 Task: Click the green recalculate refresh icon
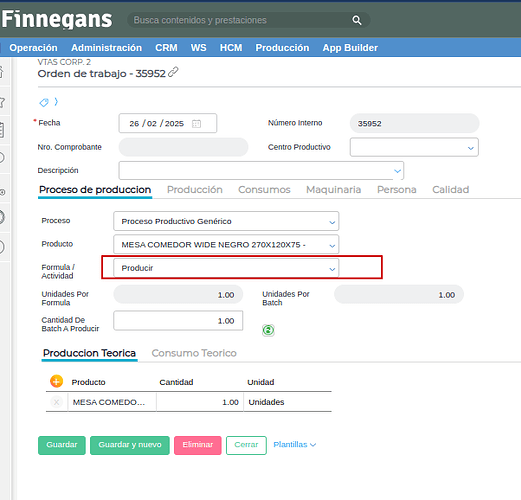[268, 330]
